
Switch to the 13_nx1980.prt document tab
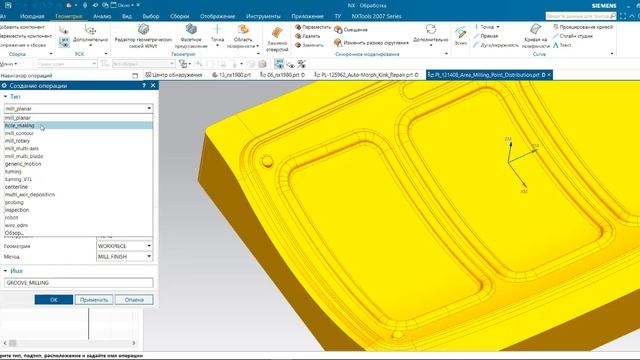231,75
